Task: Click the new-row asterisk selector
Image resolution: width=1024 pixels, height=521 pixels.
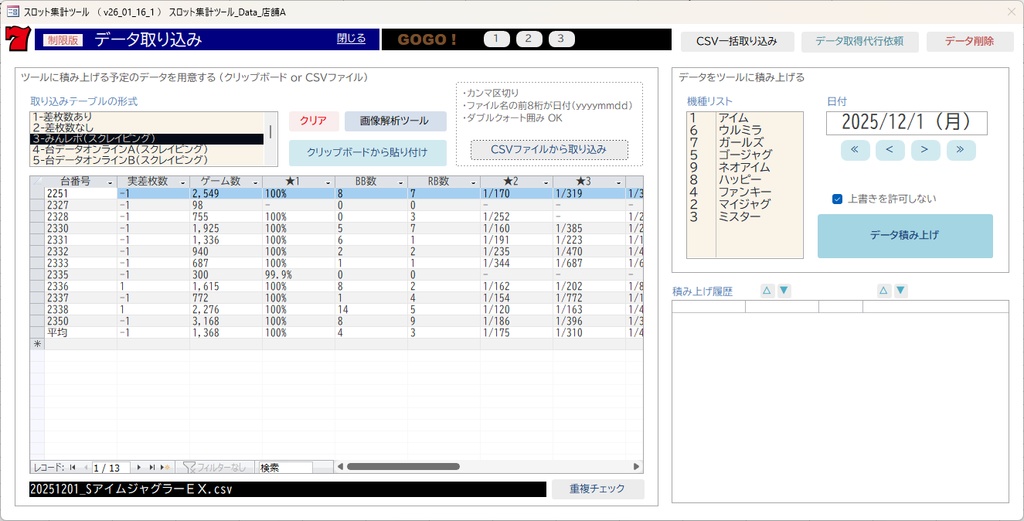Action: 37,344
